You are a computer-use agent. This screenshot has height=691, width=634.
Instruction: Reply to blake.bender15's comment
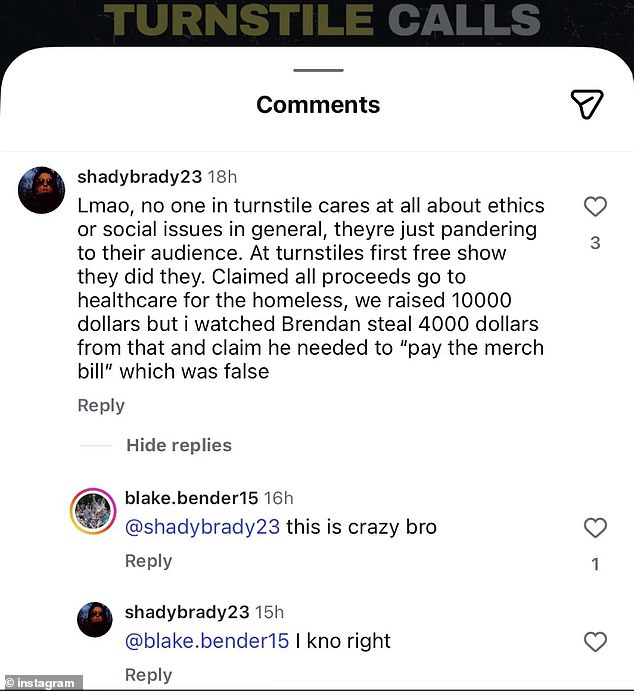tap(148, 561)
